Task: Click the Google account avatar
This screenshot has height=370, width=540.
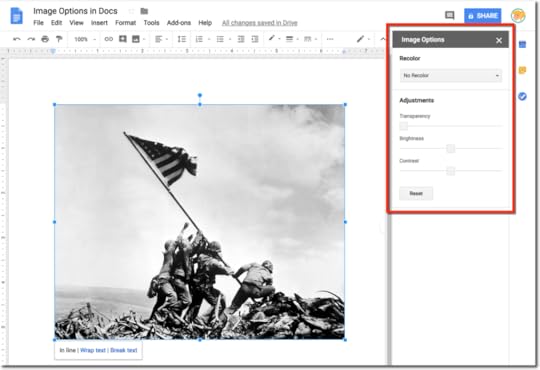Action: point(518,16)
